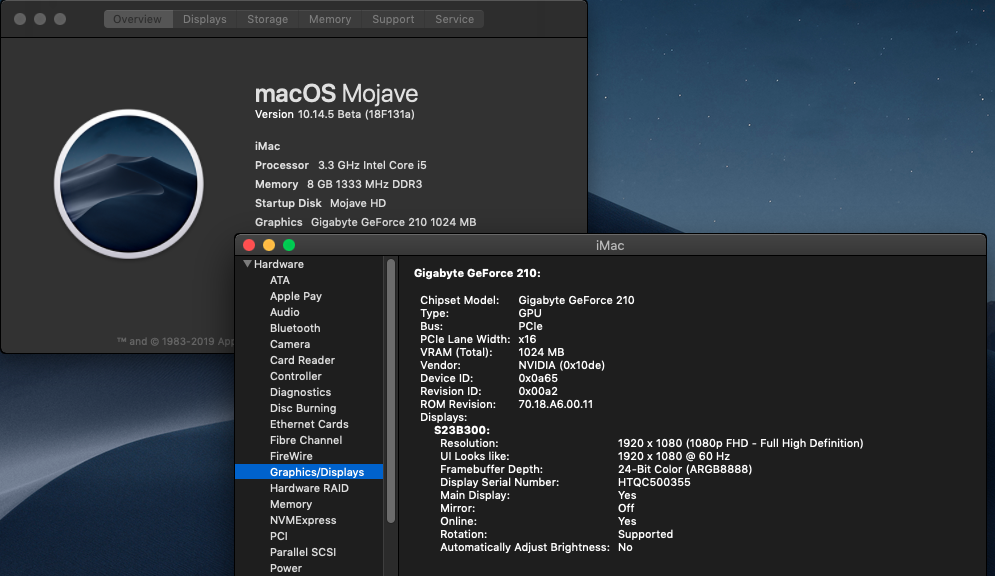Close the iMac System Information window
The width and height of the screenshot is (995, 576).
click(x=249, y=245)
